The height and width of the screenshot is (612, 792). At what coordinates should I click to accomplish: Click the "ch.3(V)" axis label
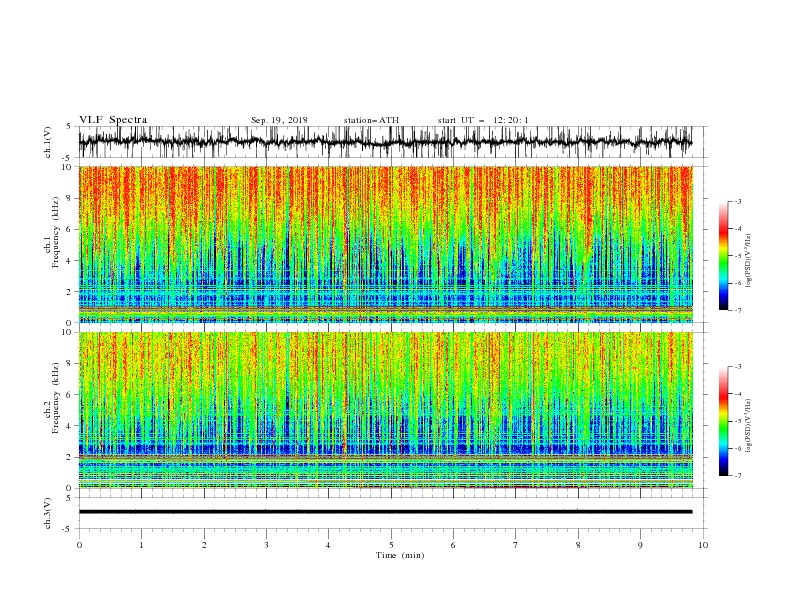click(x=48, y=513)
